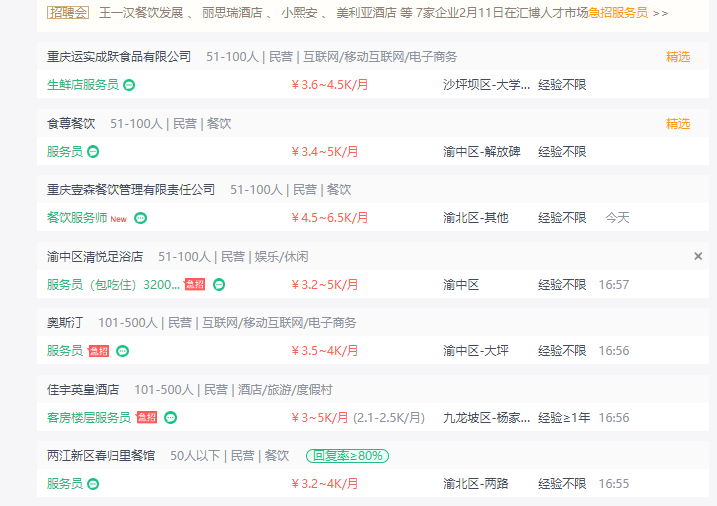Image resolution: width=717 pixels, height=506 pixels.
Task: Open 王一汉餐饮发展 in banner
Action: click(141, 13)
